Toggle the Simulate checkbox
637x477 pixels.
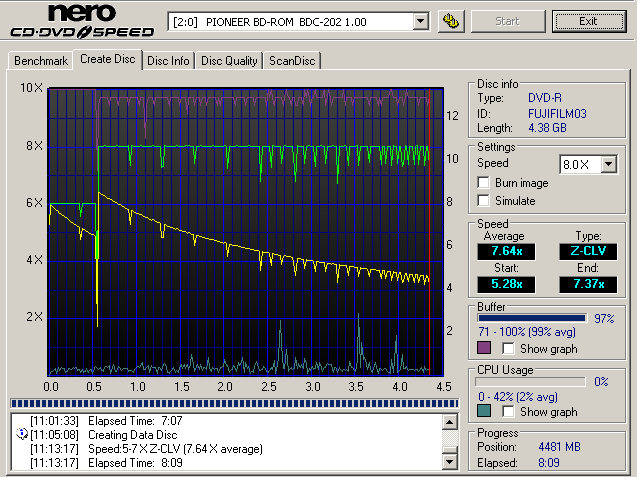[x=485, y=201]
